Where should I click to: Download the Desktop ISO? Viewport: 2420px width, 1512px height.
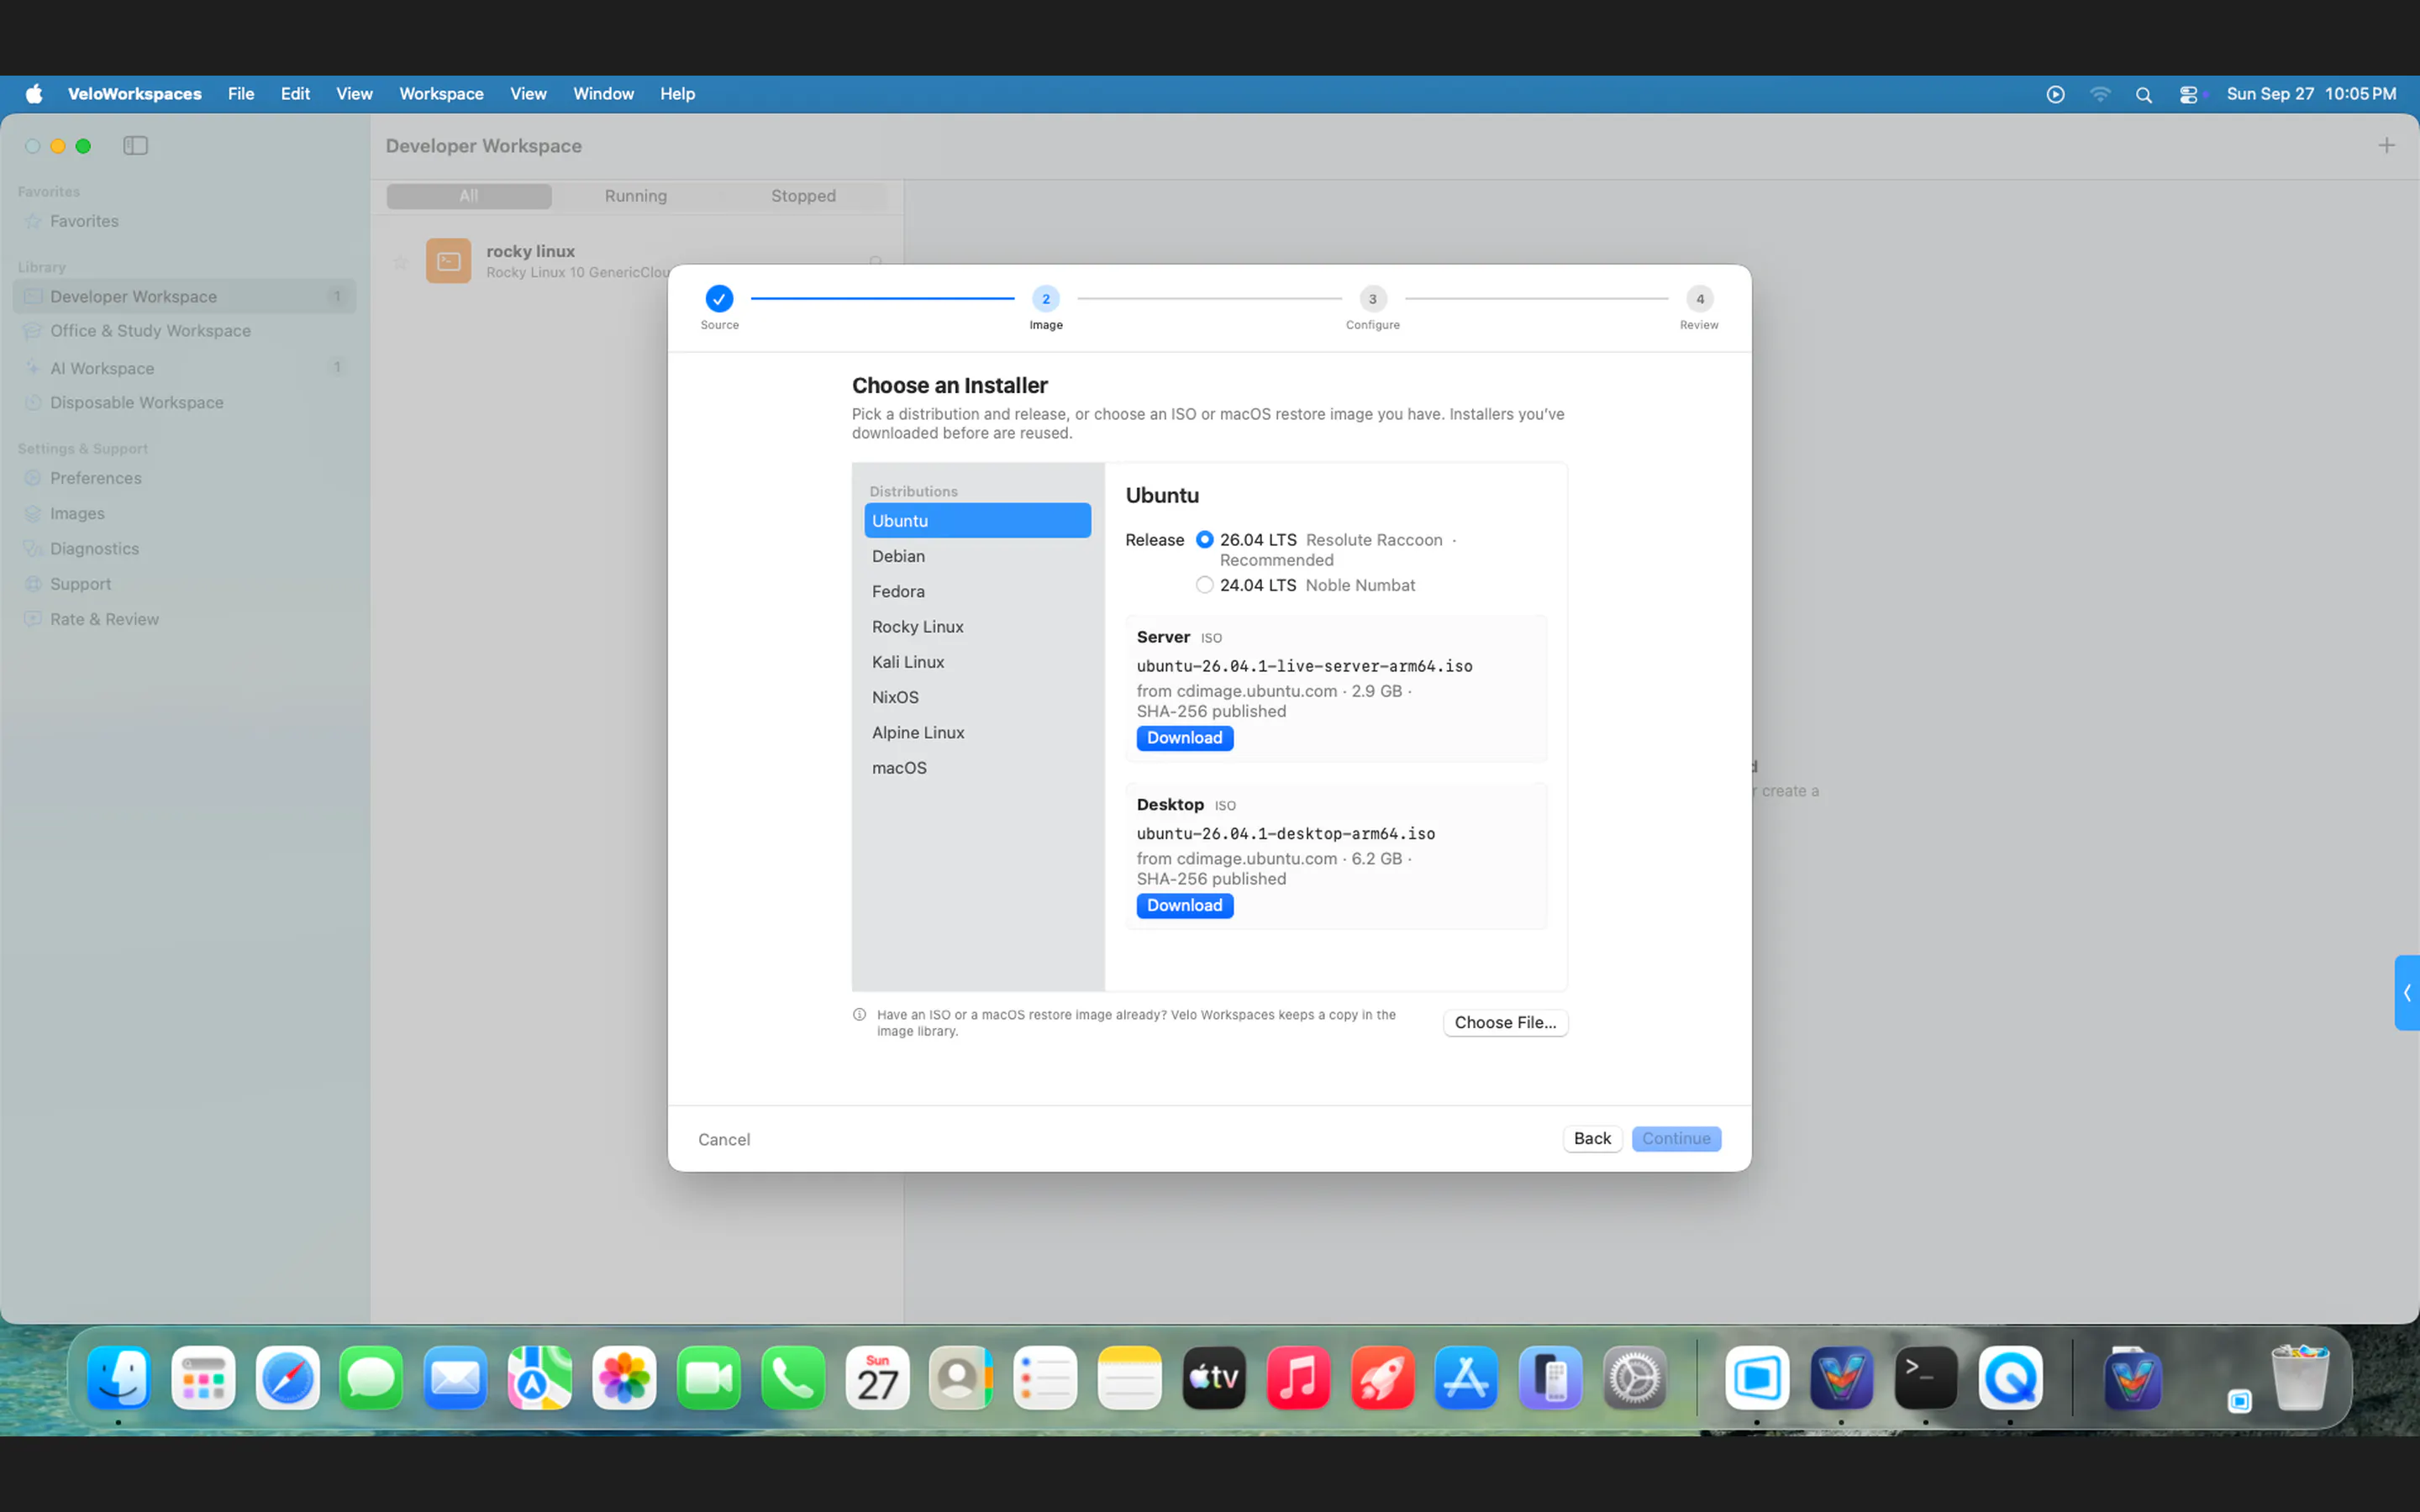point(1184,905)
